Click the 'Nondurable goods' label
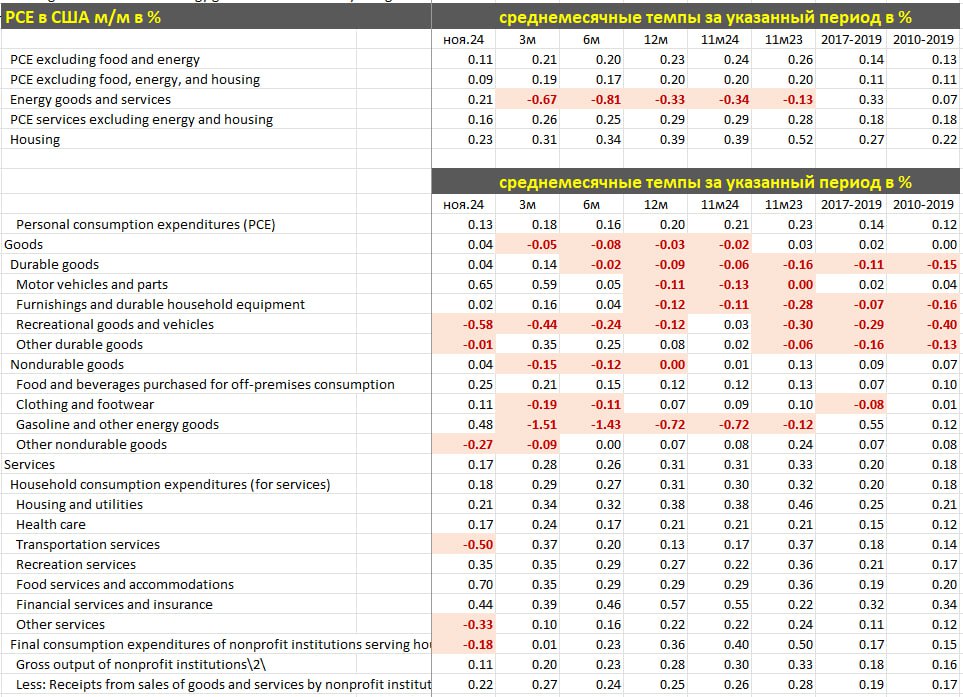This screenshot has height=697, width=963. (67, 365)
